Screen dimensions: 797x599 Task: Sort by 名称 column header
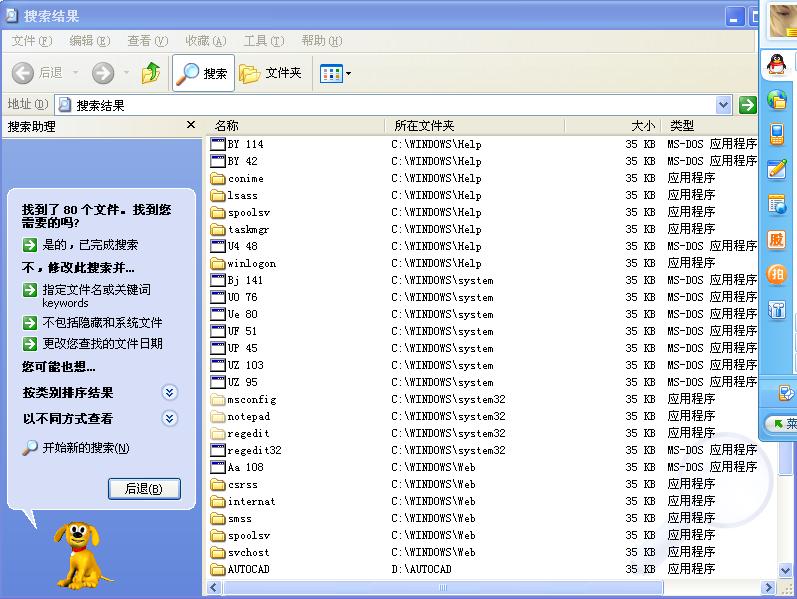point(296,126)
